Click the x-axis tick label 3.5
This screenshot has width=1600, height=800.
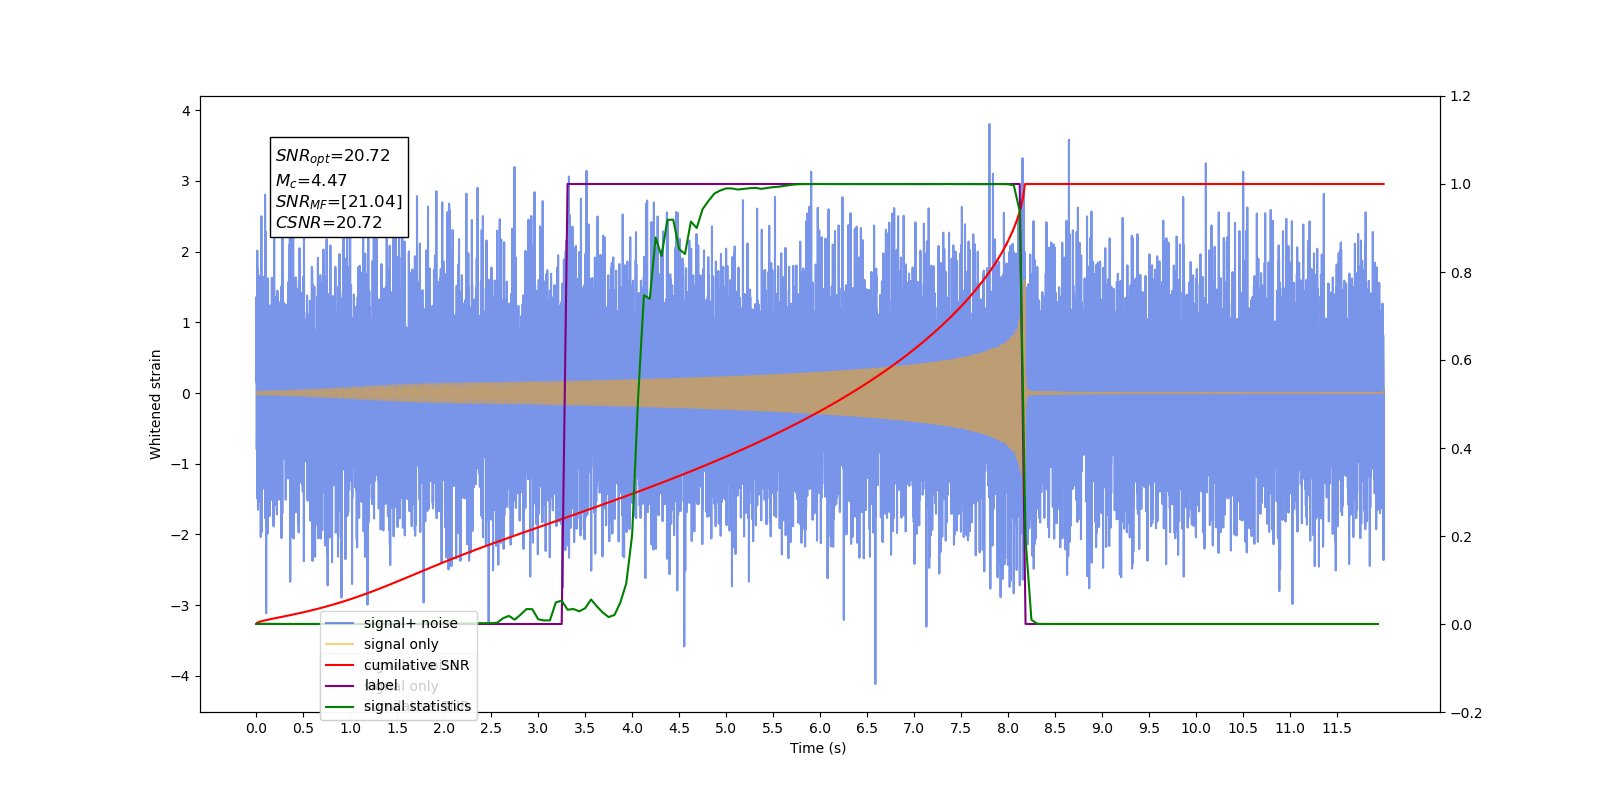pos(585,728)
